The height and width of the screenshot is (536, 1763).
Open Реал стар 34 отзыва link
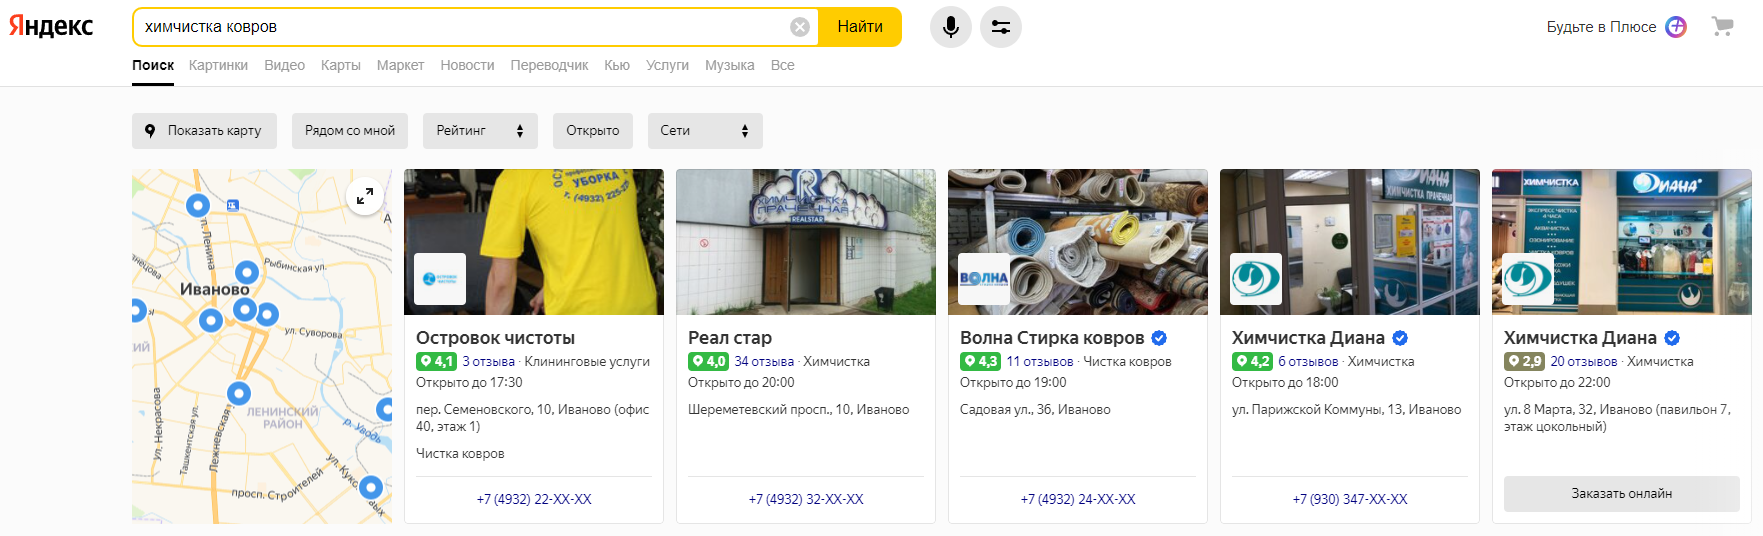tap(764, 362)
